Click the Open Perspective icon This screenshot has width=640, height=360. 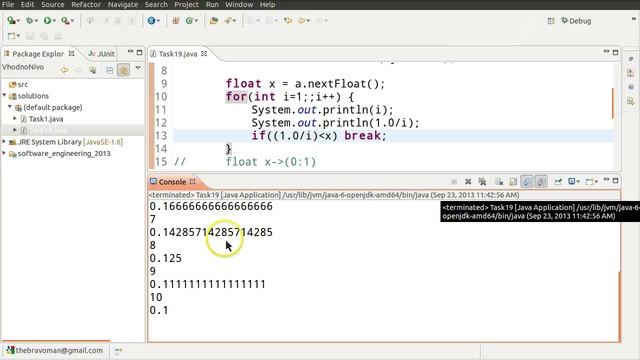(551, 21)
